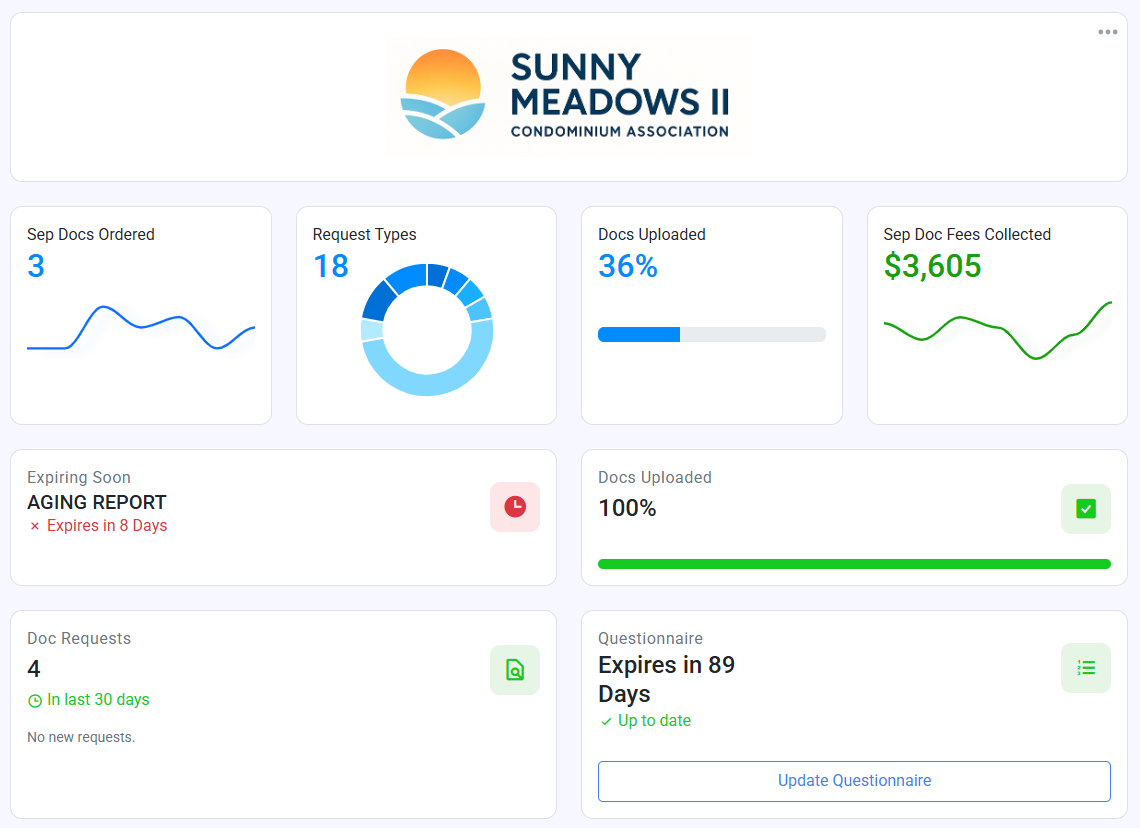
Task: Click the 100% green progress bar
Action: coord(854,564)
